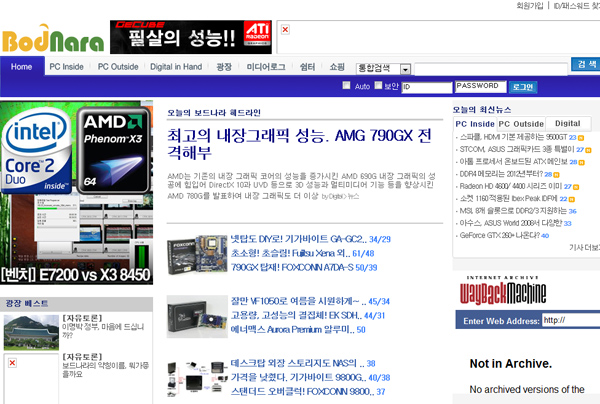Click the new-item icon beside 9500GT news
The height and width of the screenshot is (404, 600).
[x=581, y=138]
